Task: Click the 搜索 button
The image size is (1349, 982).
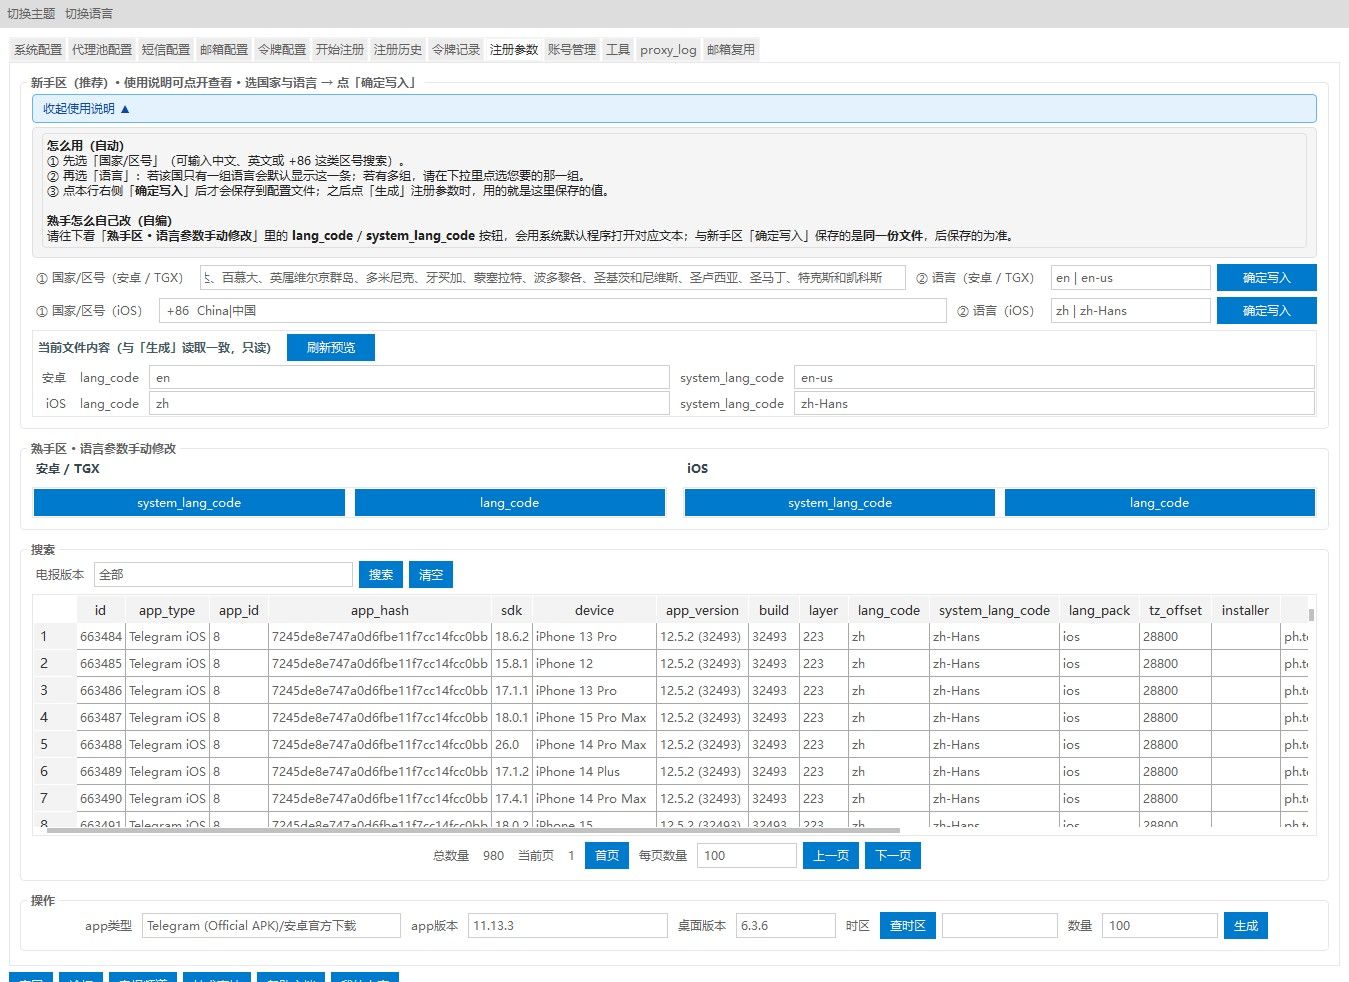Action: (381, 575)
